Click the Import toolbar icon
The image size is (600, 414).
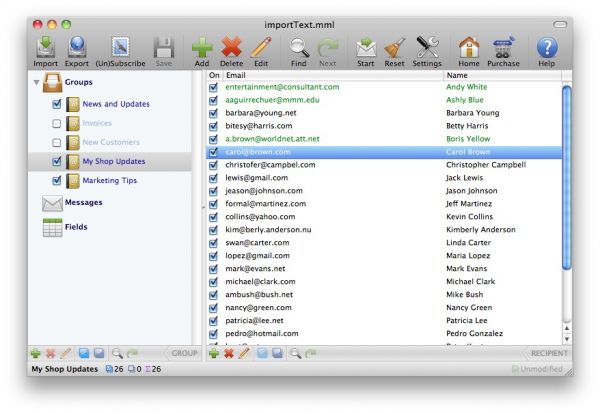point(45,48)
